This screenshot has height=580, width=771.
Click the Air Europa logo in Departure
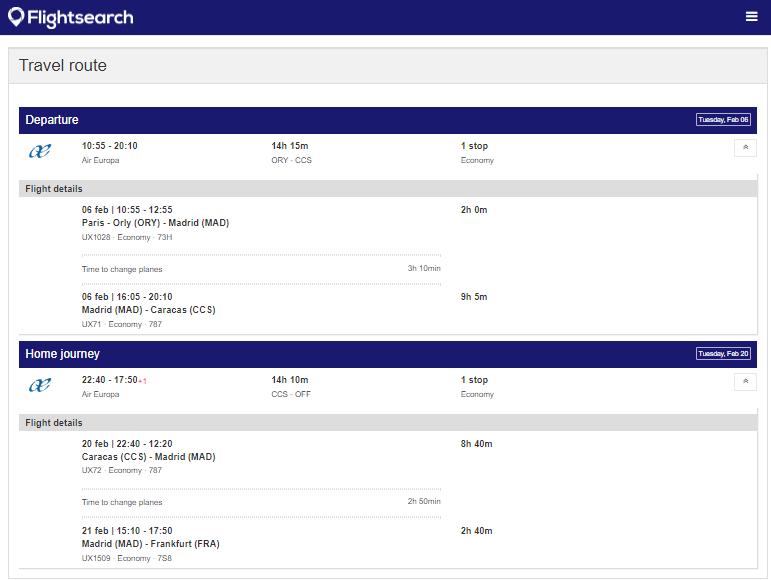[39, 151]
